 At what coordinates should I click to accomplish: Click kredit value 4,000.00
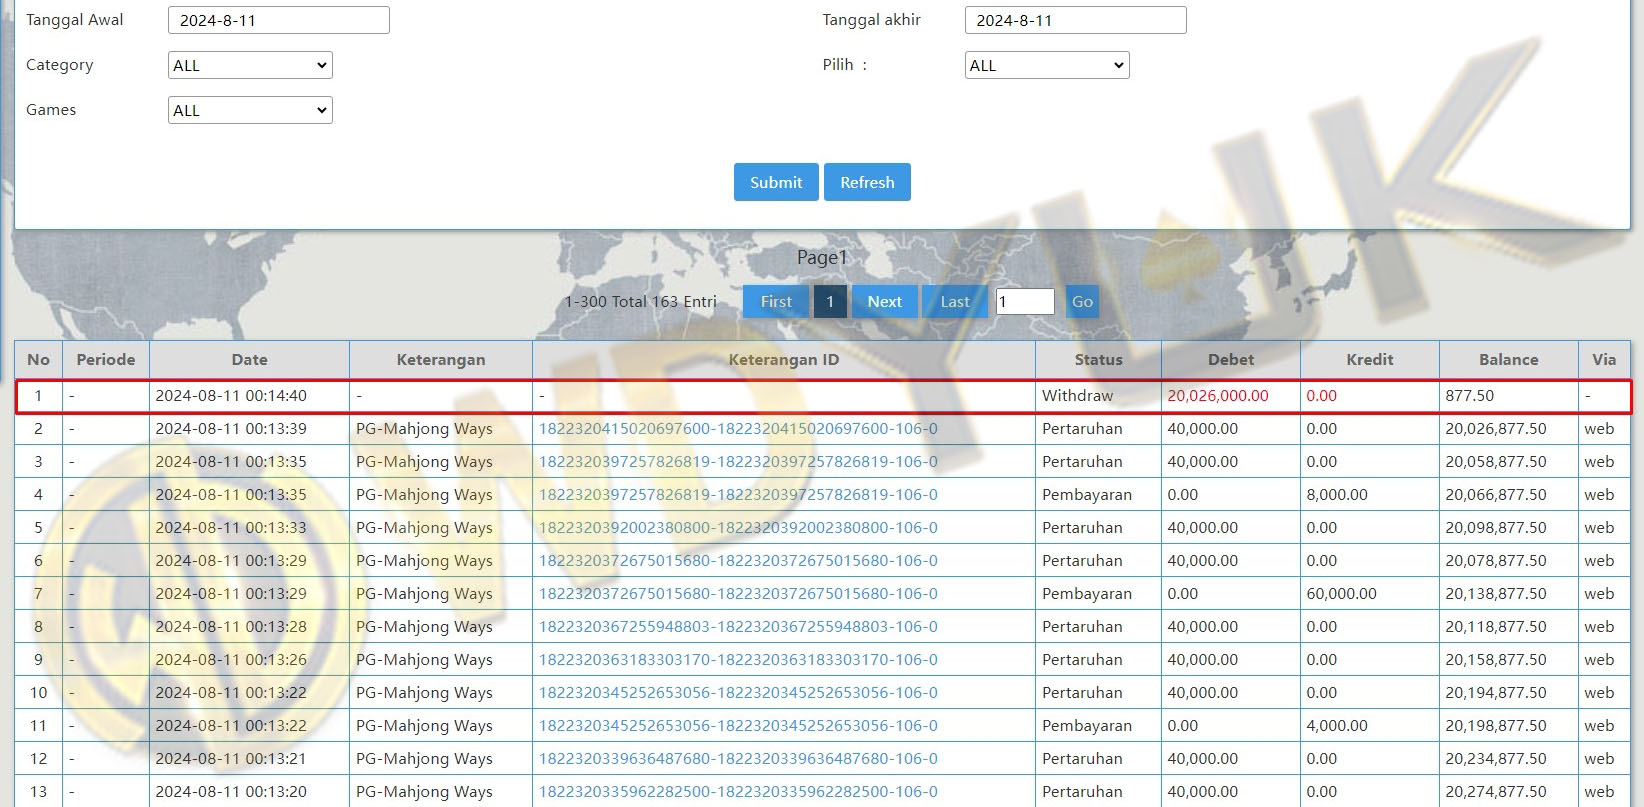1337,725
